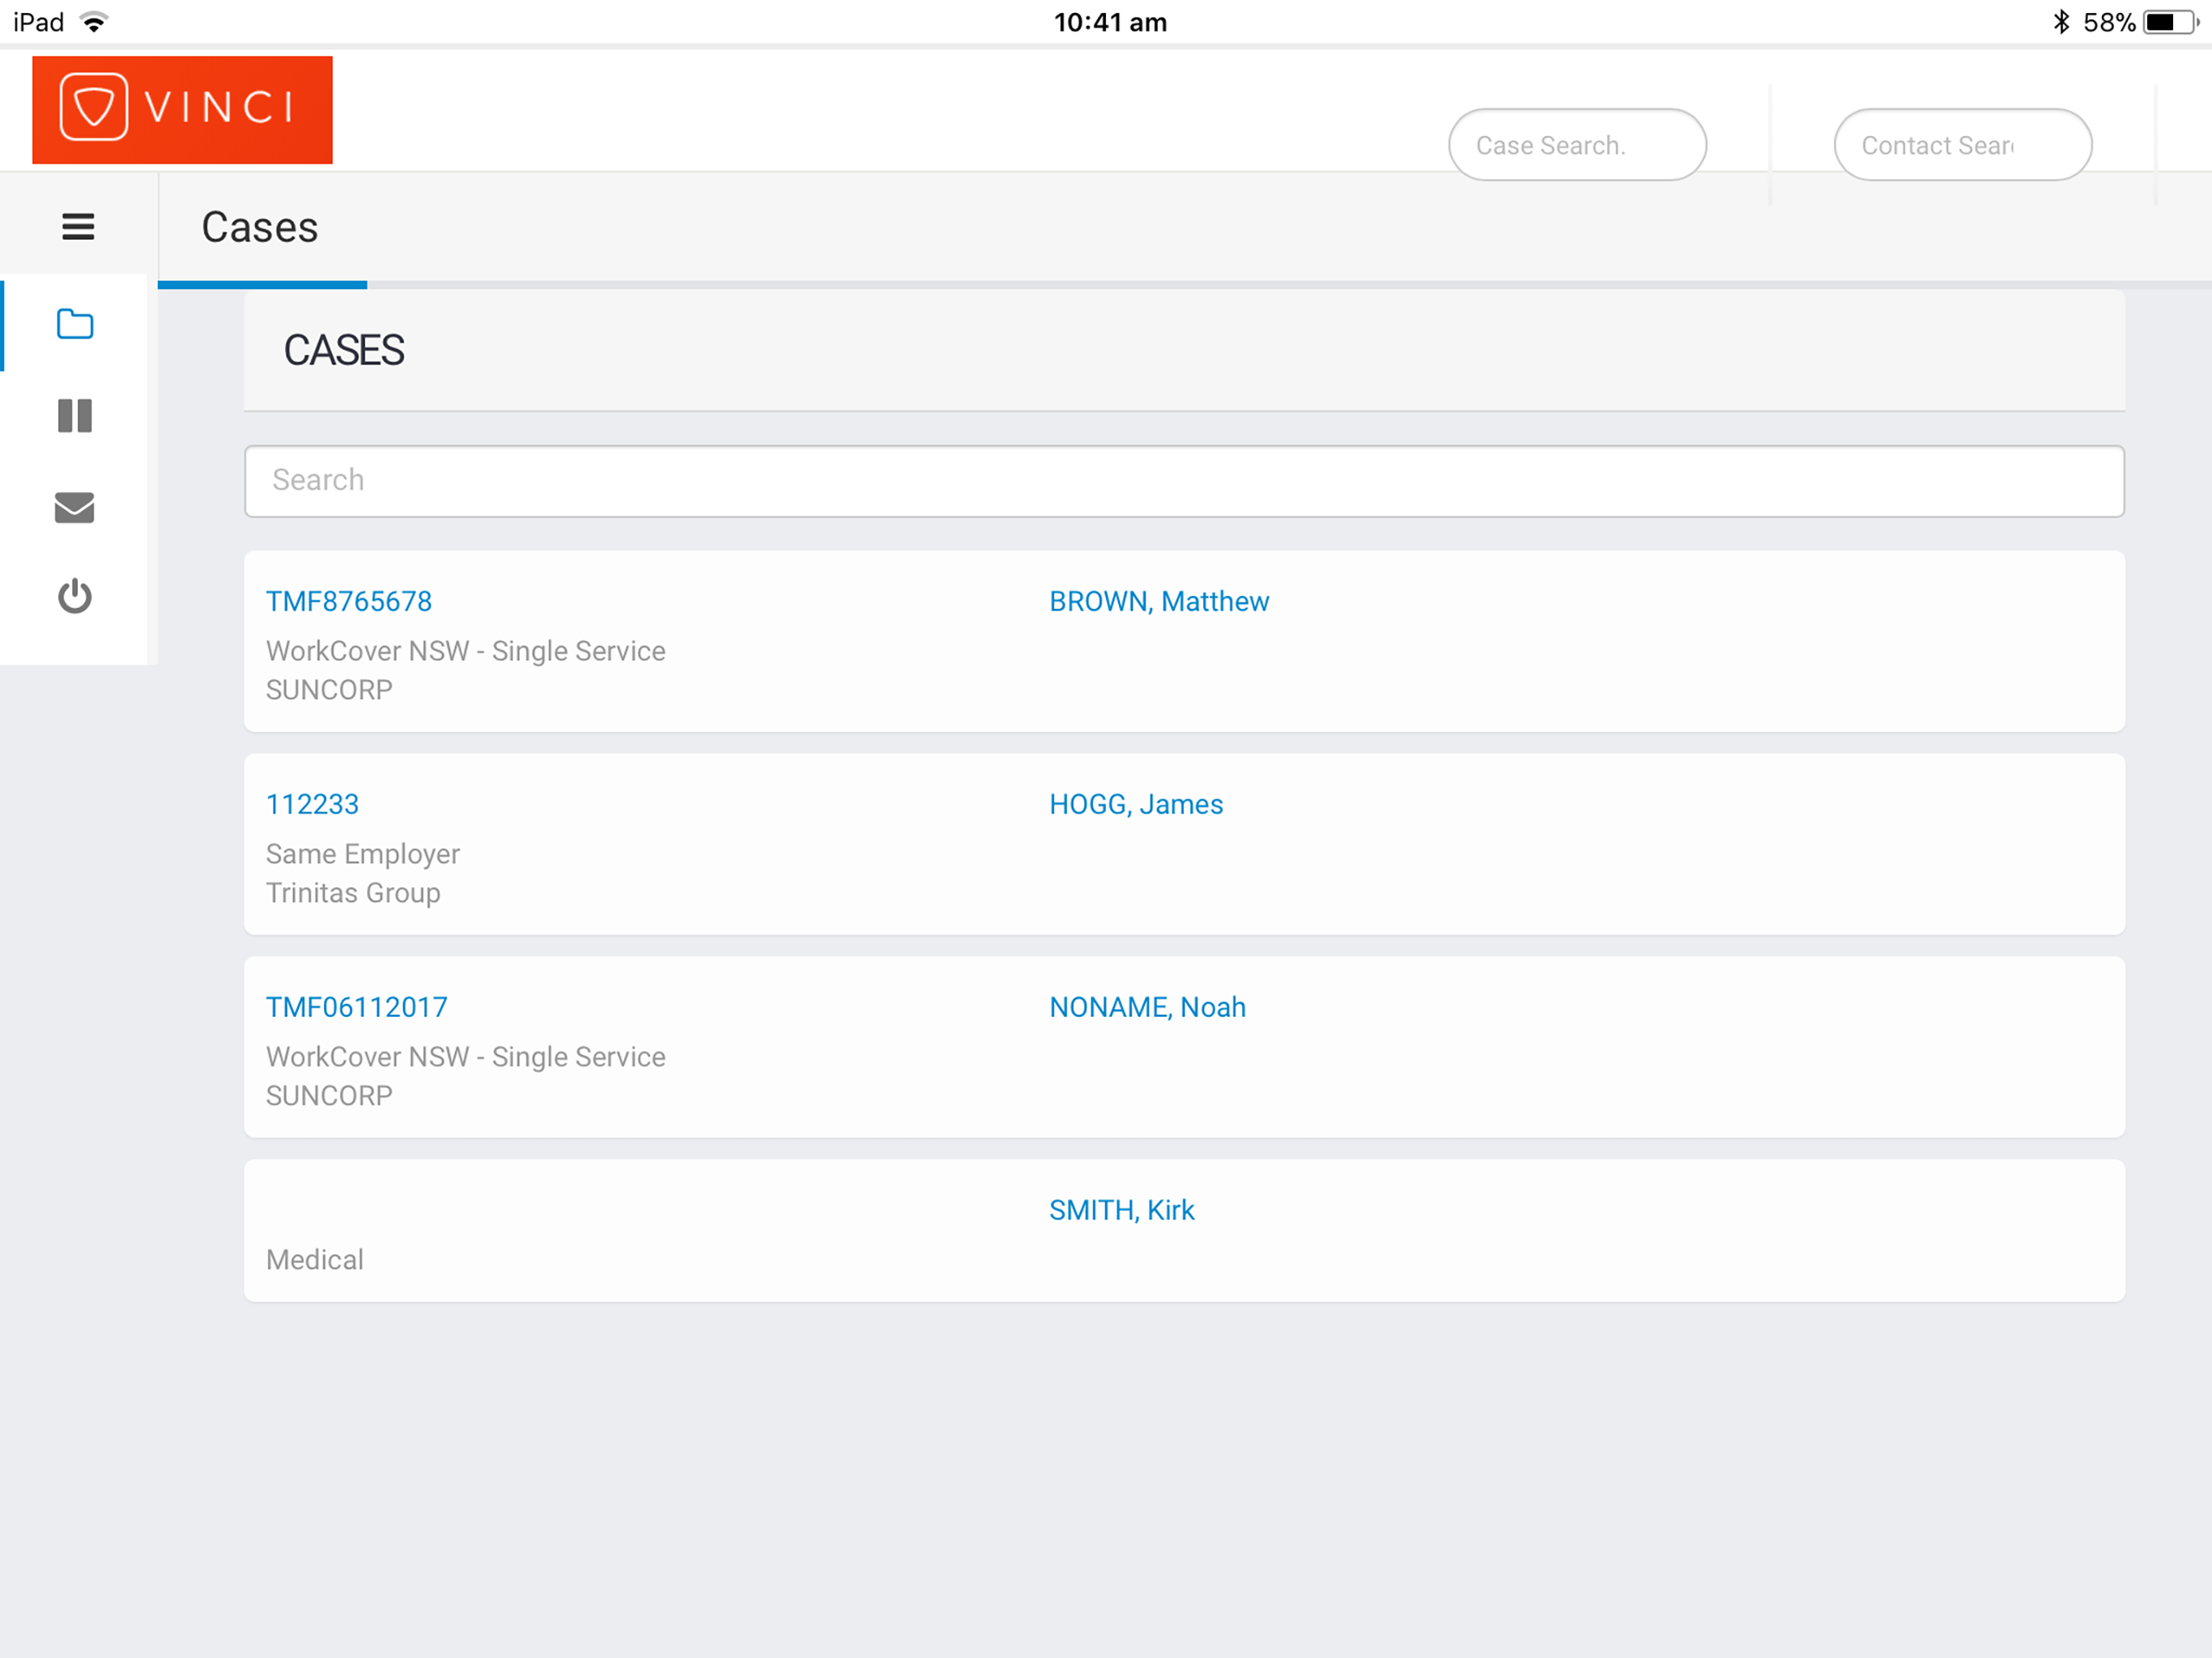The image size is (2212, 1658).
Task: Open case TMF06112017
Action: pyautogui.click(x=357, y=1007)
